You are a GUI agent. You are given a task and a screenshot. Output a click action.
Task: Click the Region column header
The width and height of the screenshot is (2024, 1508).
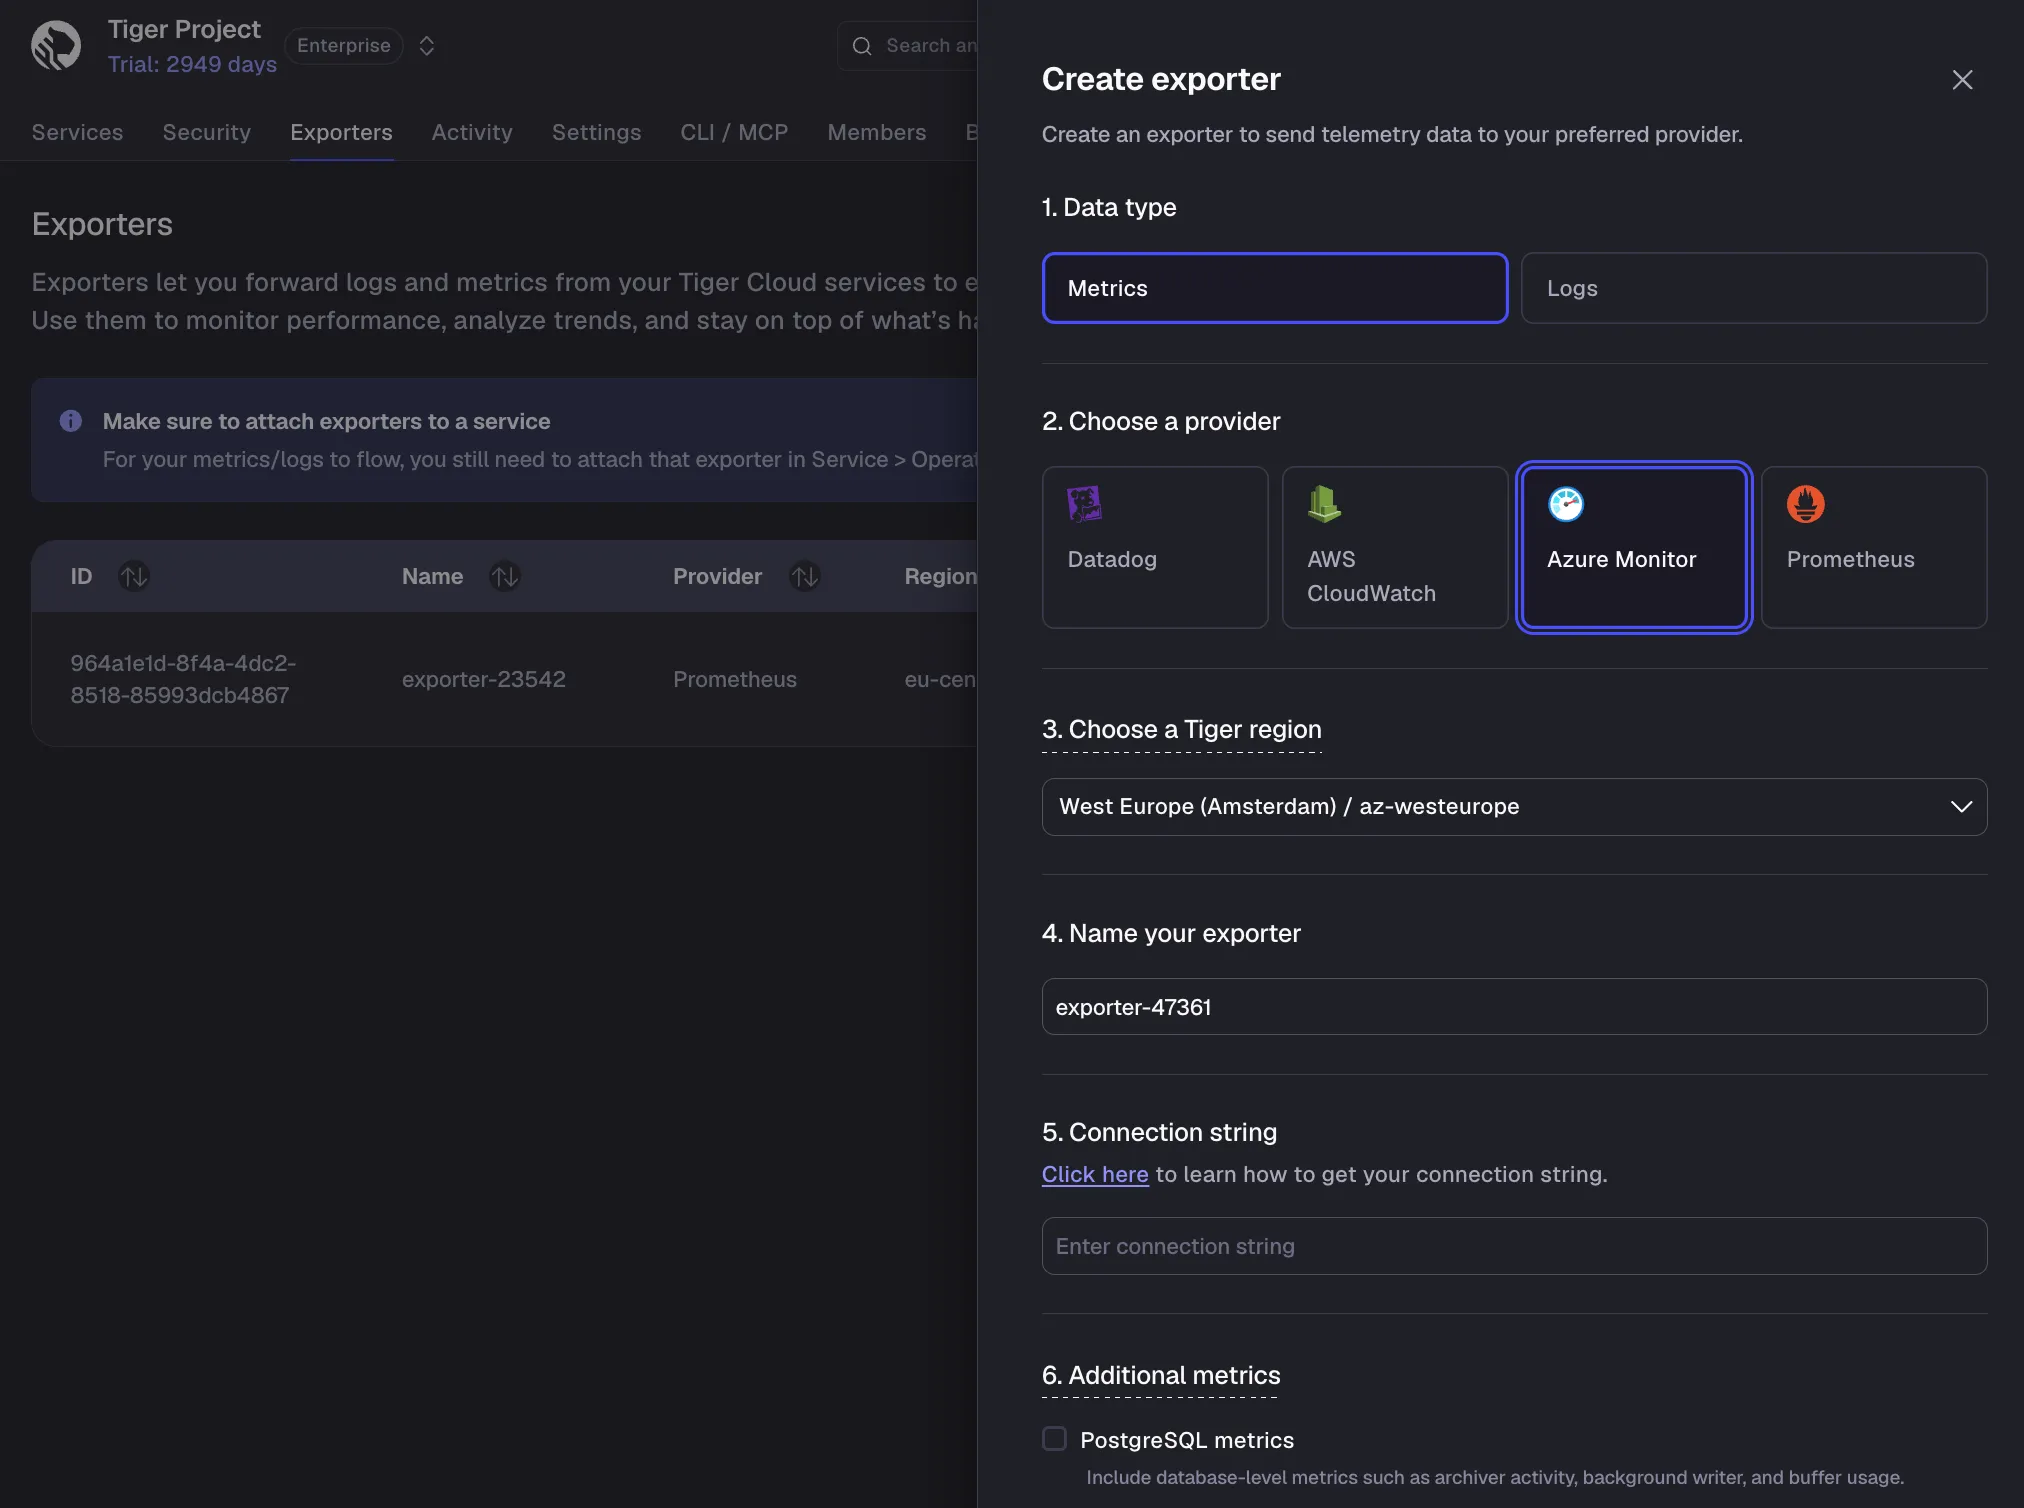coord(940,576)
